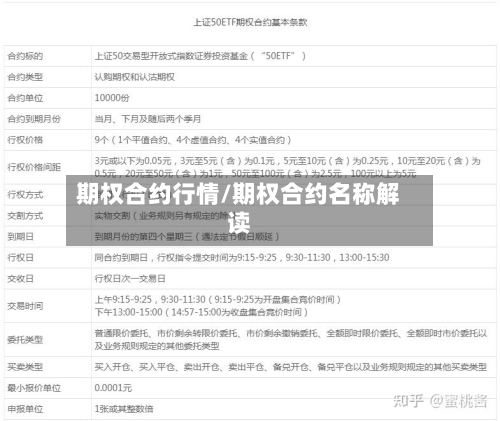Image resolution: width=500 pixels, height=421 pixels.
Task: Click the value "0.0001元"
Action: coord(113,388)
